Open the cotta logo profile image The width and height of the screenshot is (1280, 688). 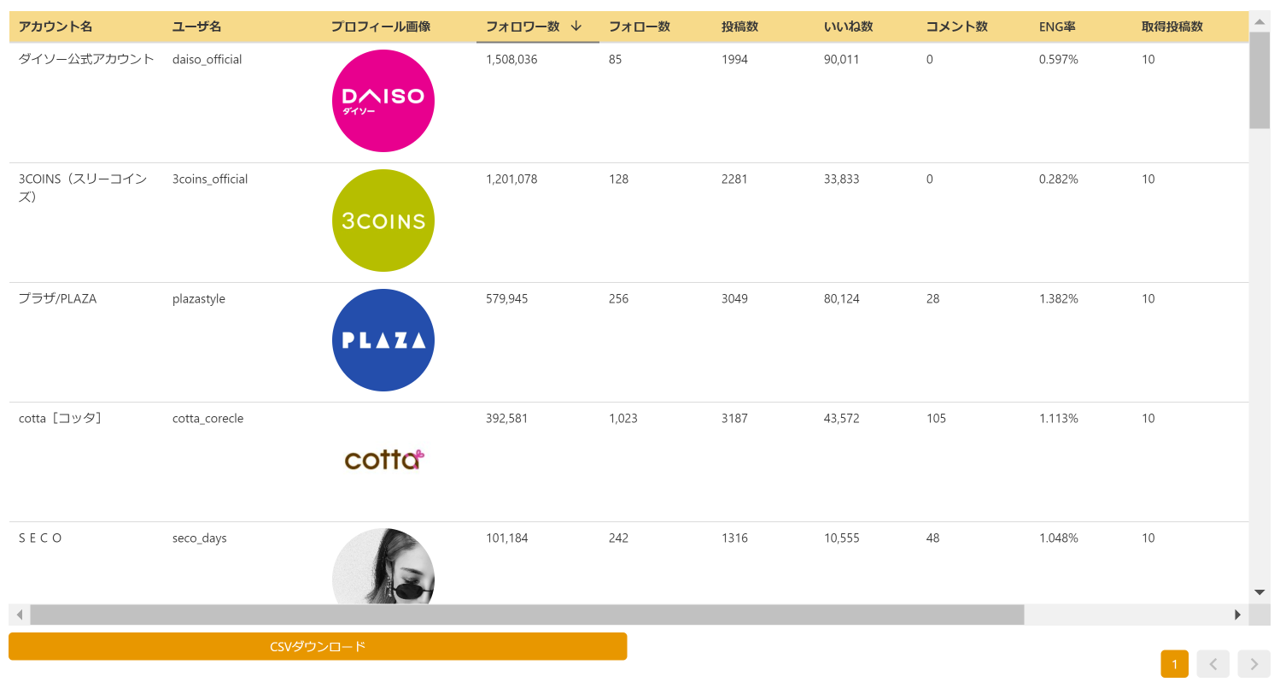[384, 459]
